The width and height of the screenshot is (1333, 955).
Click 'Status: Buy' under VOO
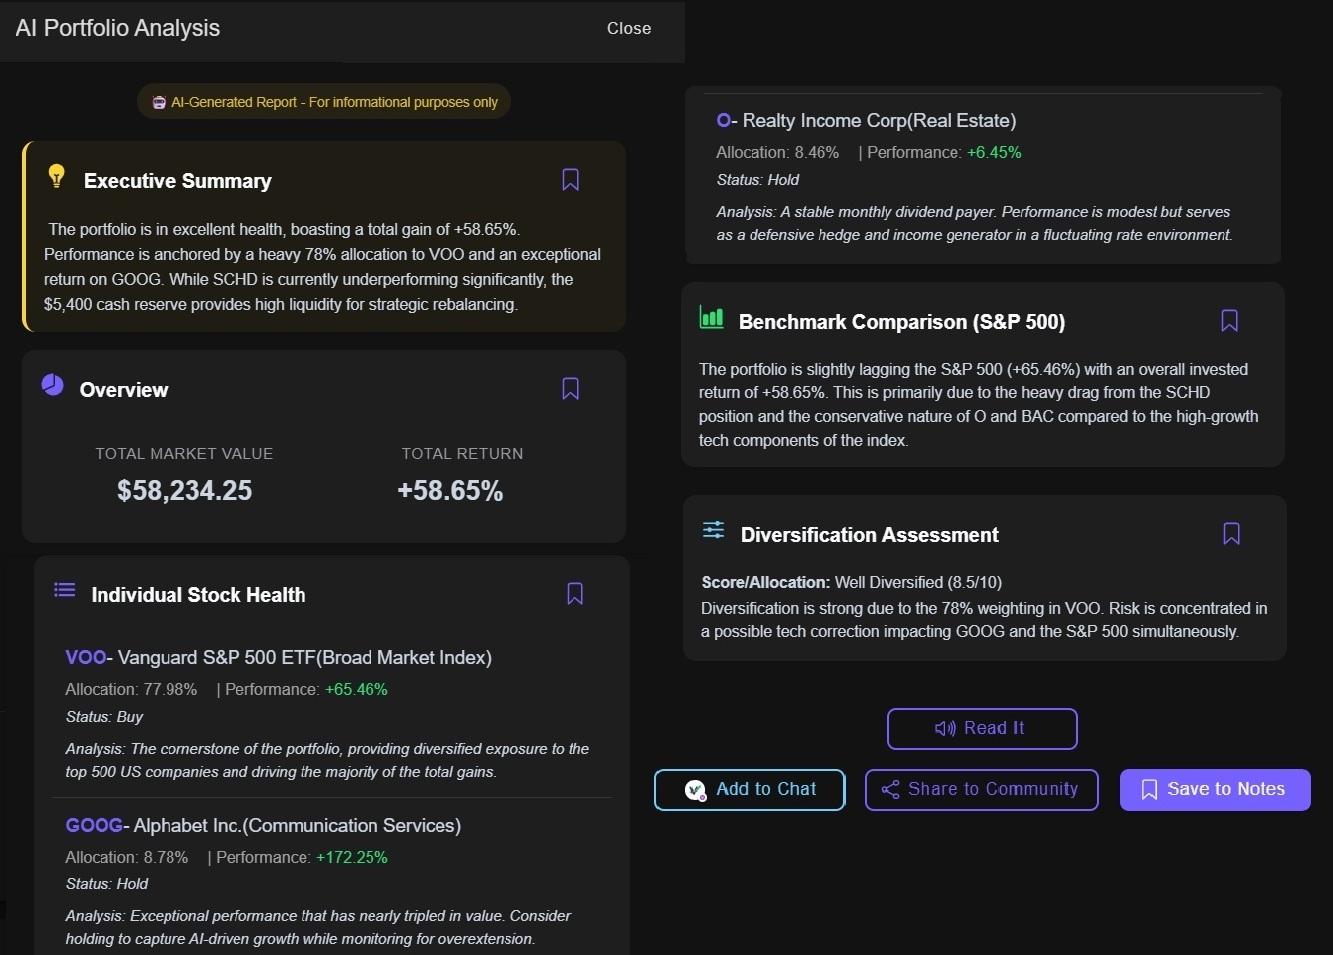tap(104, 717)
